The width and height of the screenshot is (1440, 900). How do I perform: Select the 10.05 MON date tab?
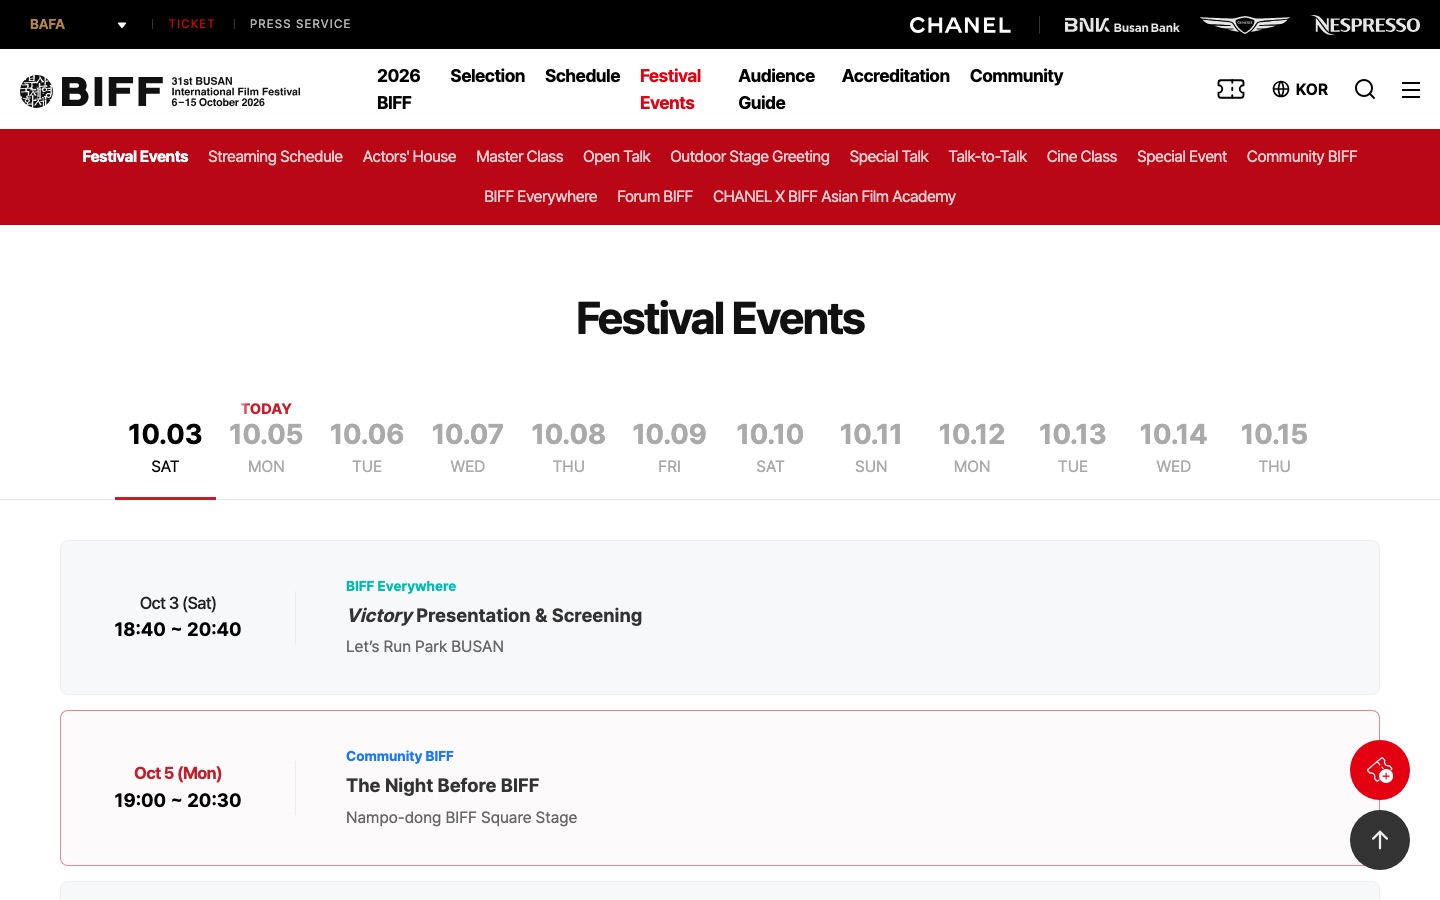pyautogui.click(x=266, y=446)
